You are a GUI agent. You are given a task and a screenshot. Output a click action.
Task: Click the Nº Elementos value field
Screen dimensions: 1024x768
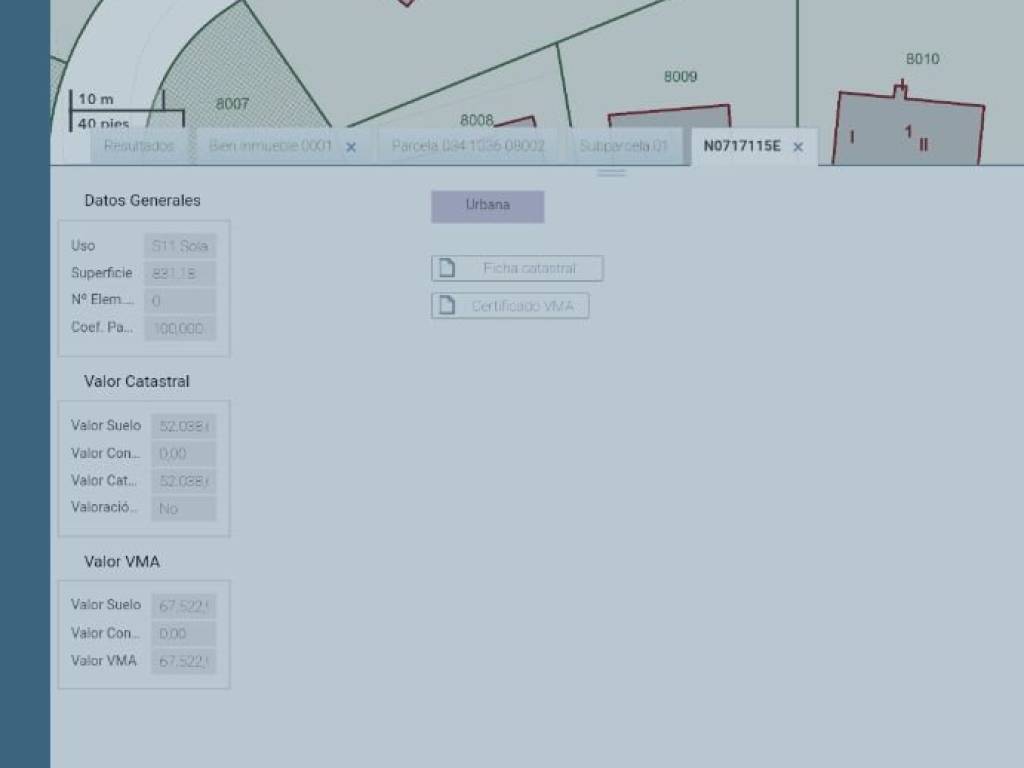pyautogui.click(x=180, y=300)
